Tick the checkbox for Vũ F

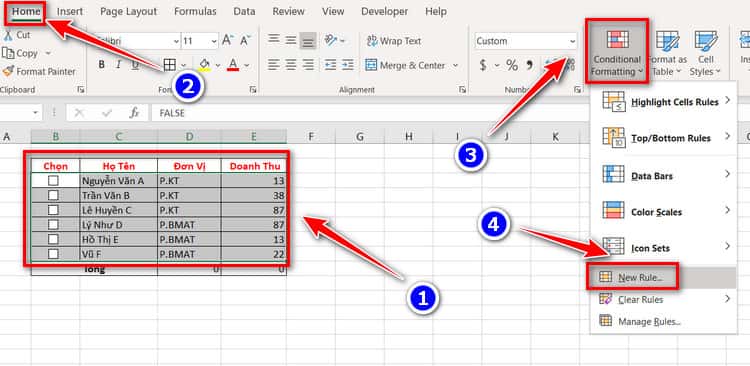coord(54,254)
